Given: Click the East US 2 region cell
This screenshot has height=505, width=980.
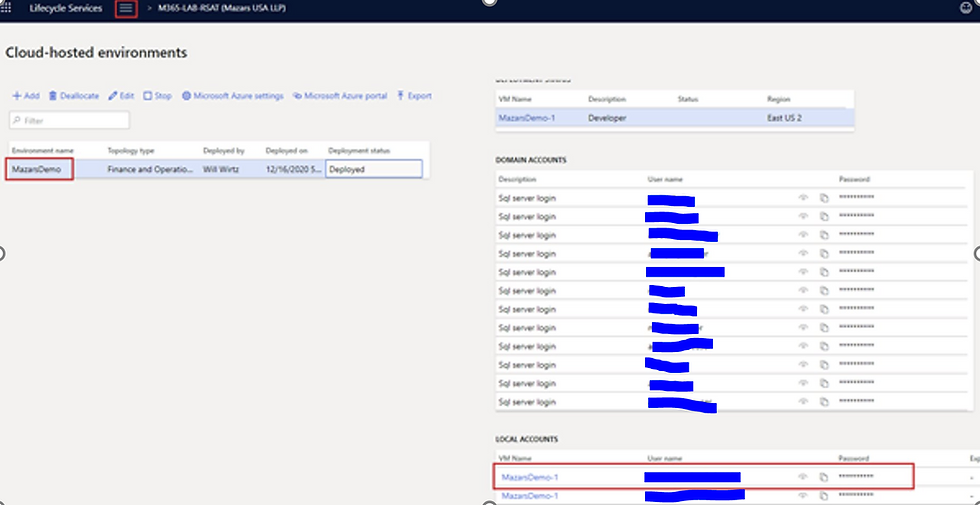Looking at the screenshot, I should point(784,118).
